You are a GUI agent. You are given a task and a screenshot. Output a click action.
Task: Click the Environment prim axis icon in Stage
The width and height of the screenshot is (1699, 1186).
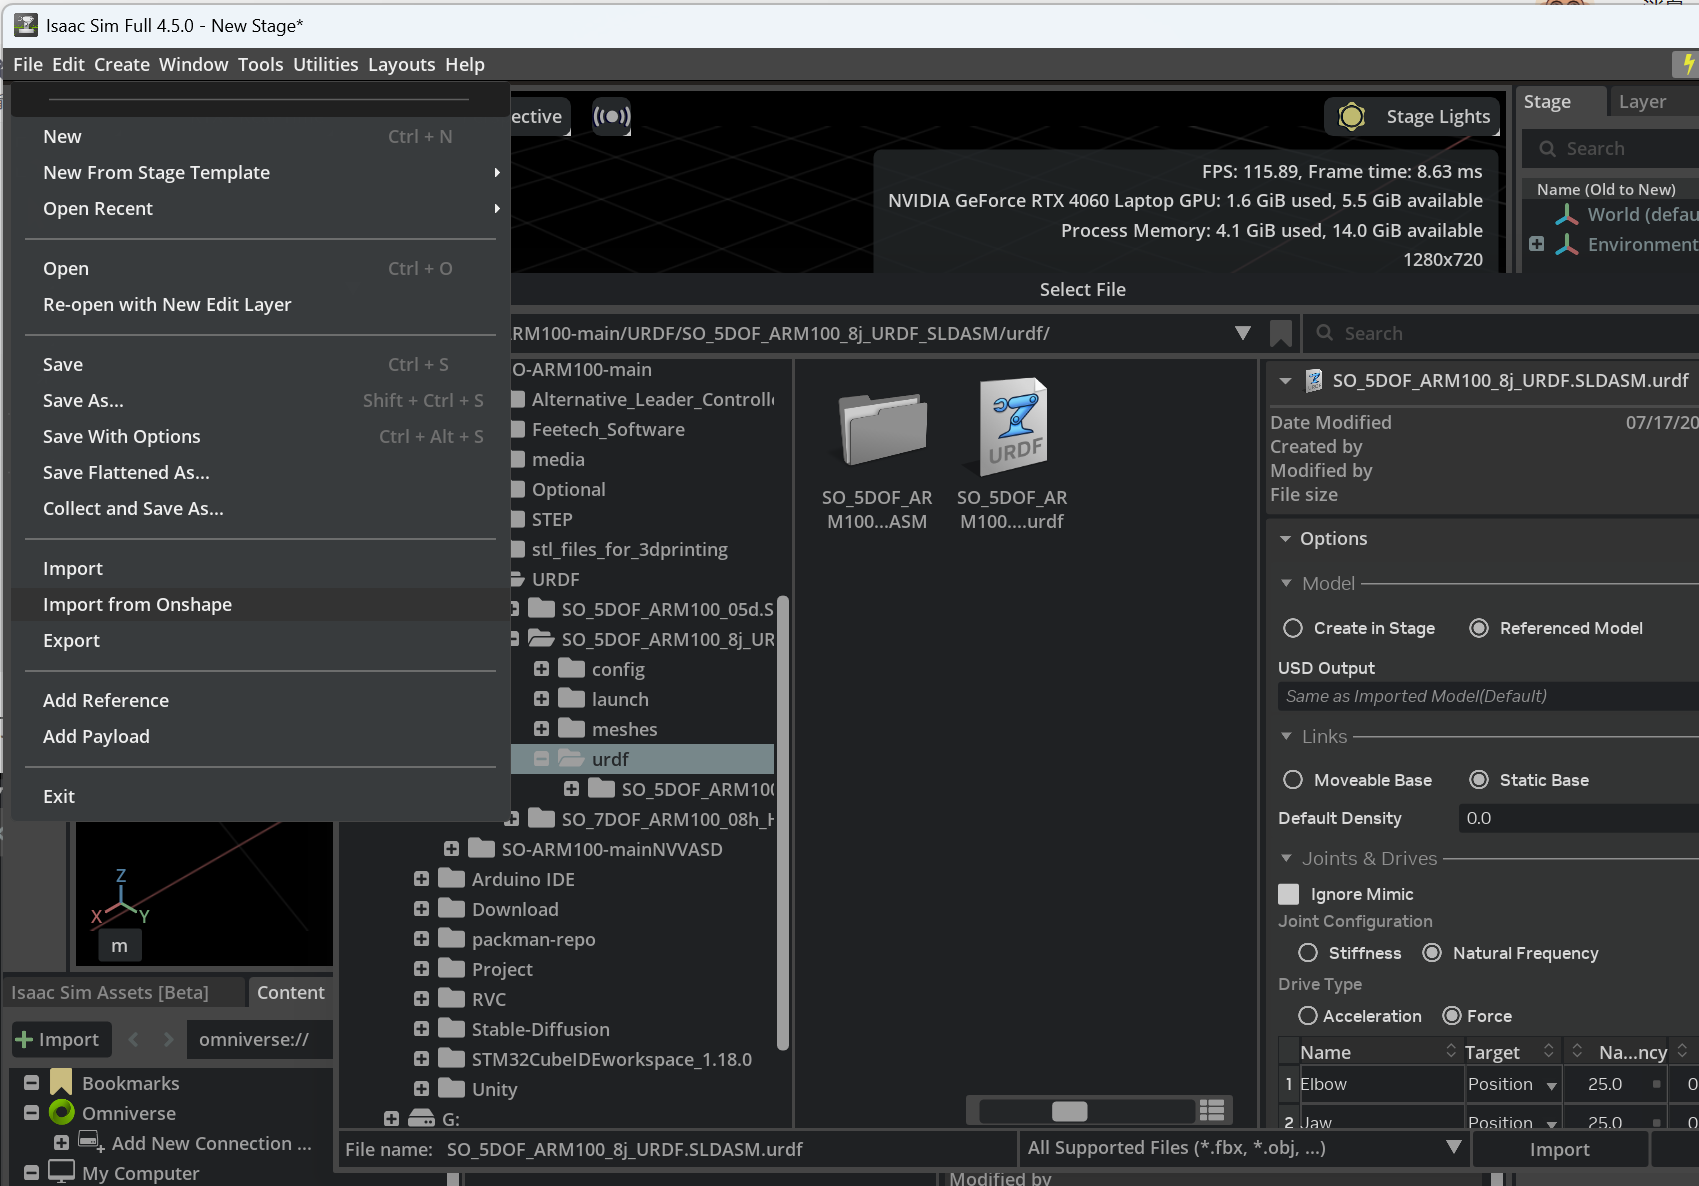tap(1567, 245)
